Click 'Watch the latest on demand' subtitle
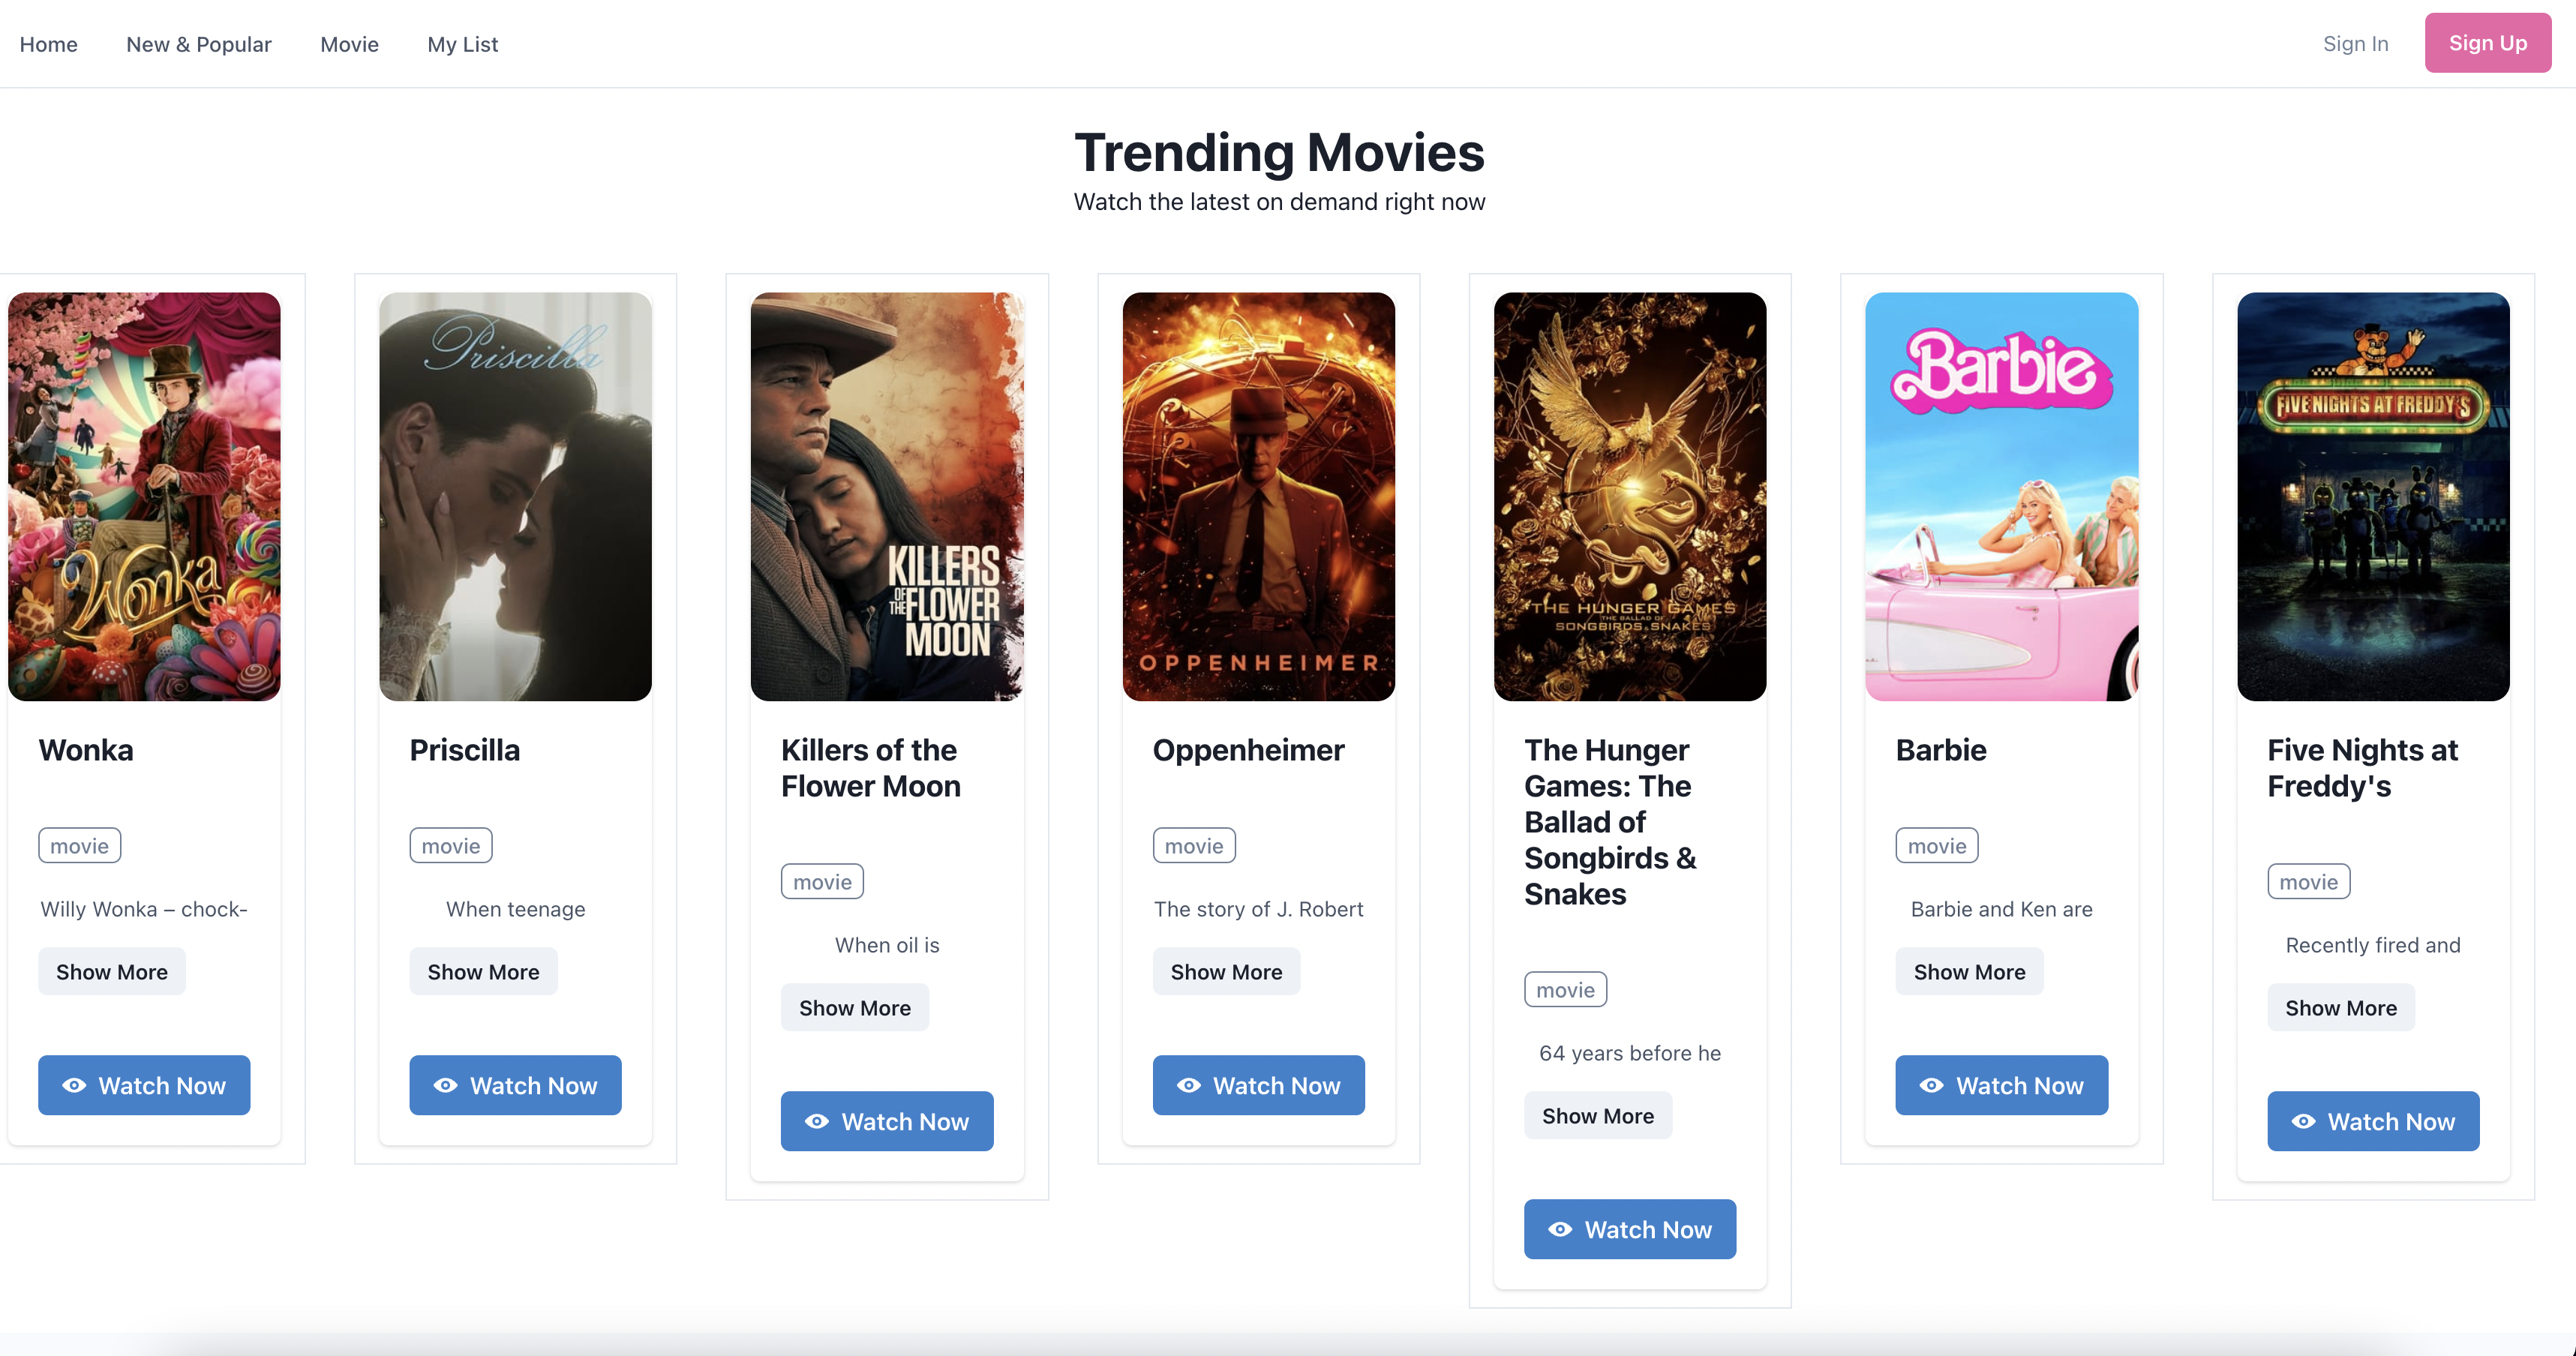 (1279, 201)
